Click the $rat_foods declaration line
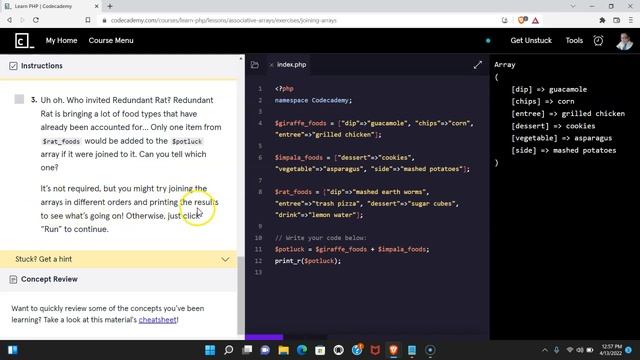 (367, 203)
